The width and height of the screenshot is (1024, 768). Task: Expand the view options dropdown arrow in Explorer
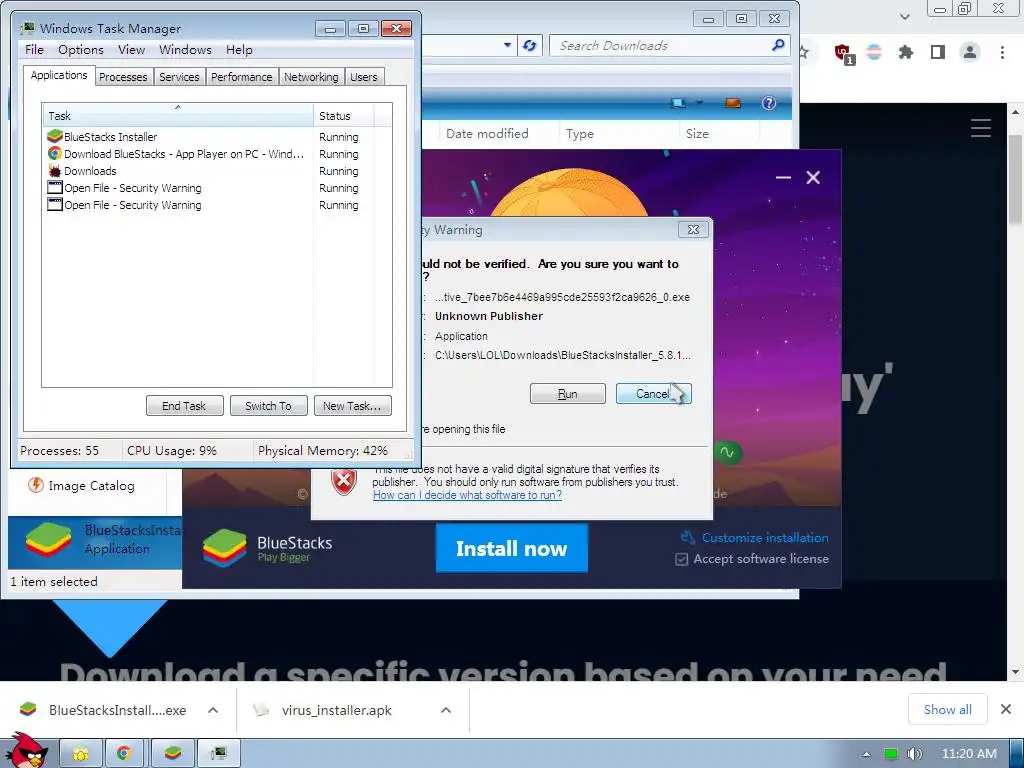tap(699, 103)
